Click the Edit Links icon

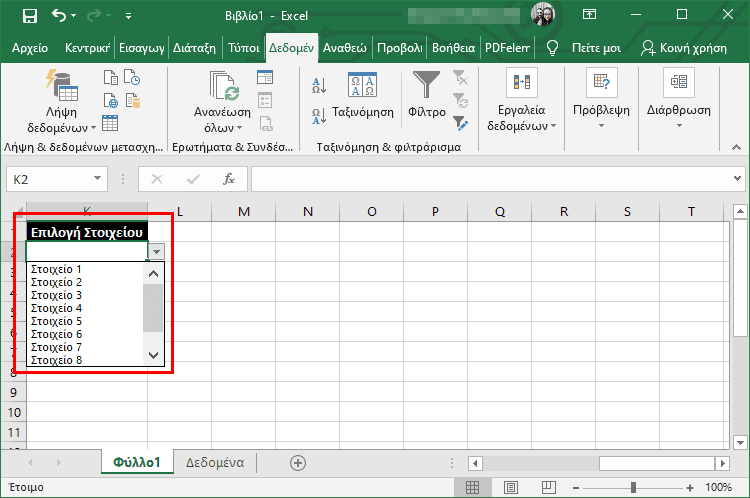click(x=266, y=123)
